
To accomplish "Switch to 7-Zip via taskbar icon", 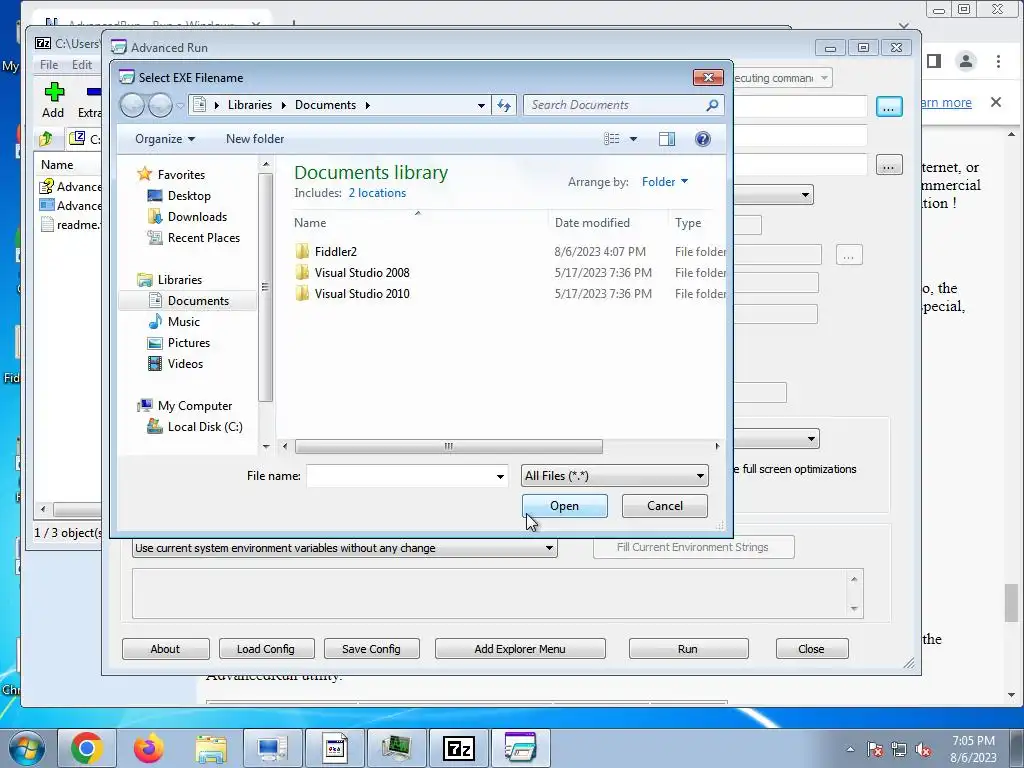I will 458,748.
